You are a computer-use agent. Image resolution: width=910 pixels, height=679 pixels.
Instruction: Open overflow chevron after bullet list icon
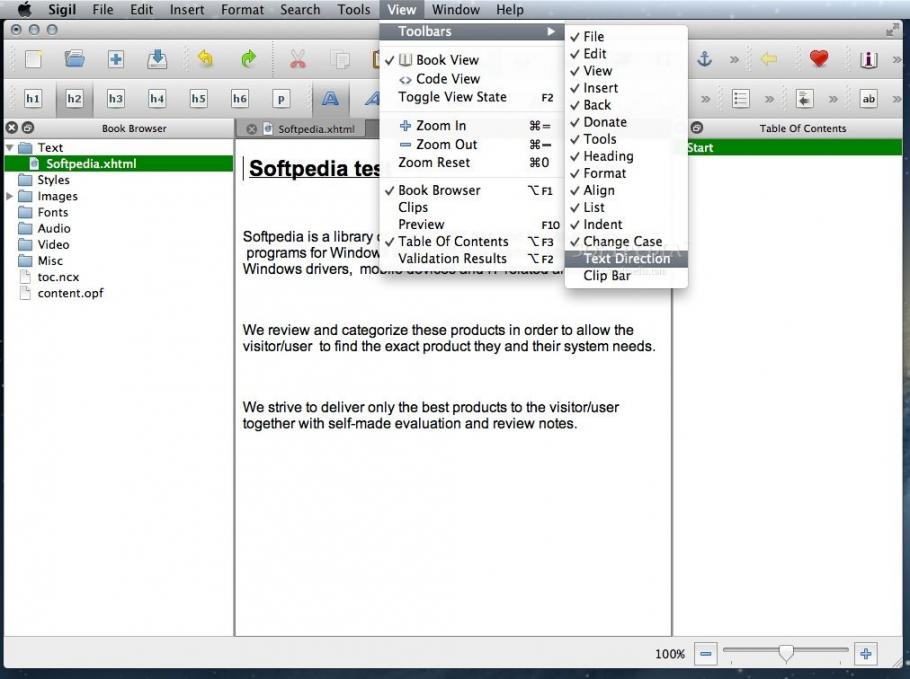[770, 99]
